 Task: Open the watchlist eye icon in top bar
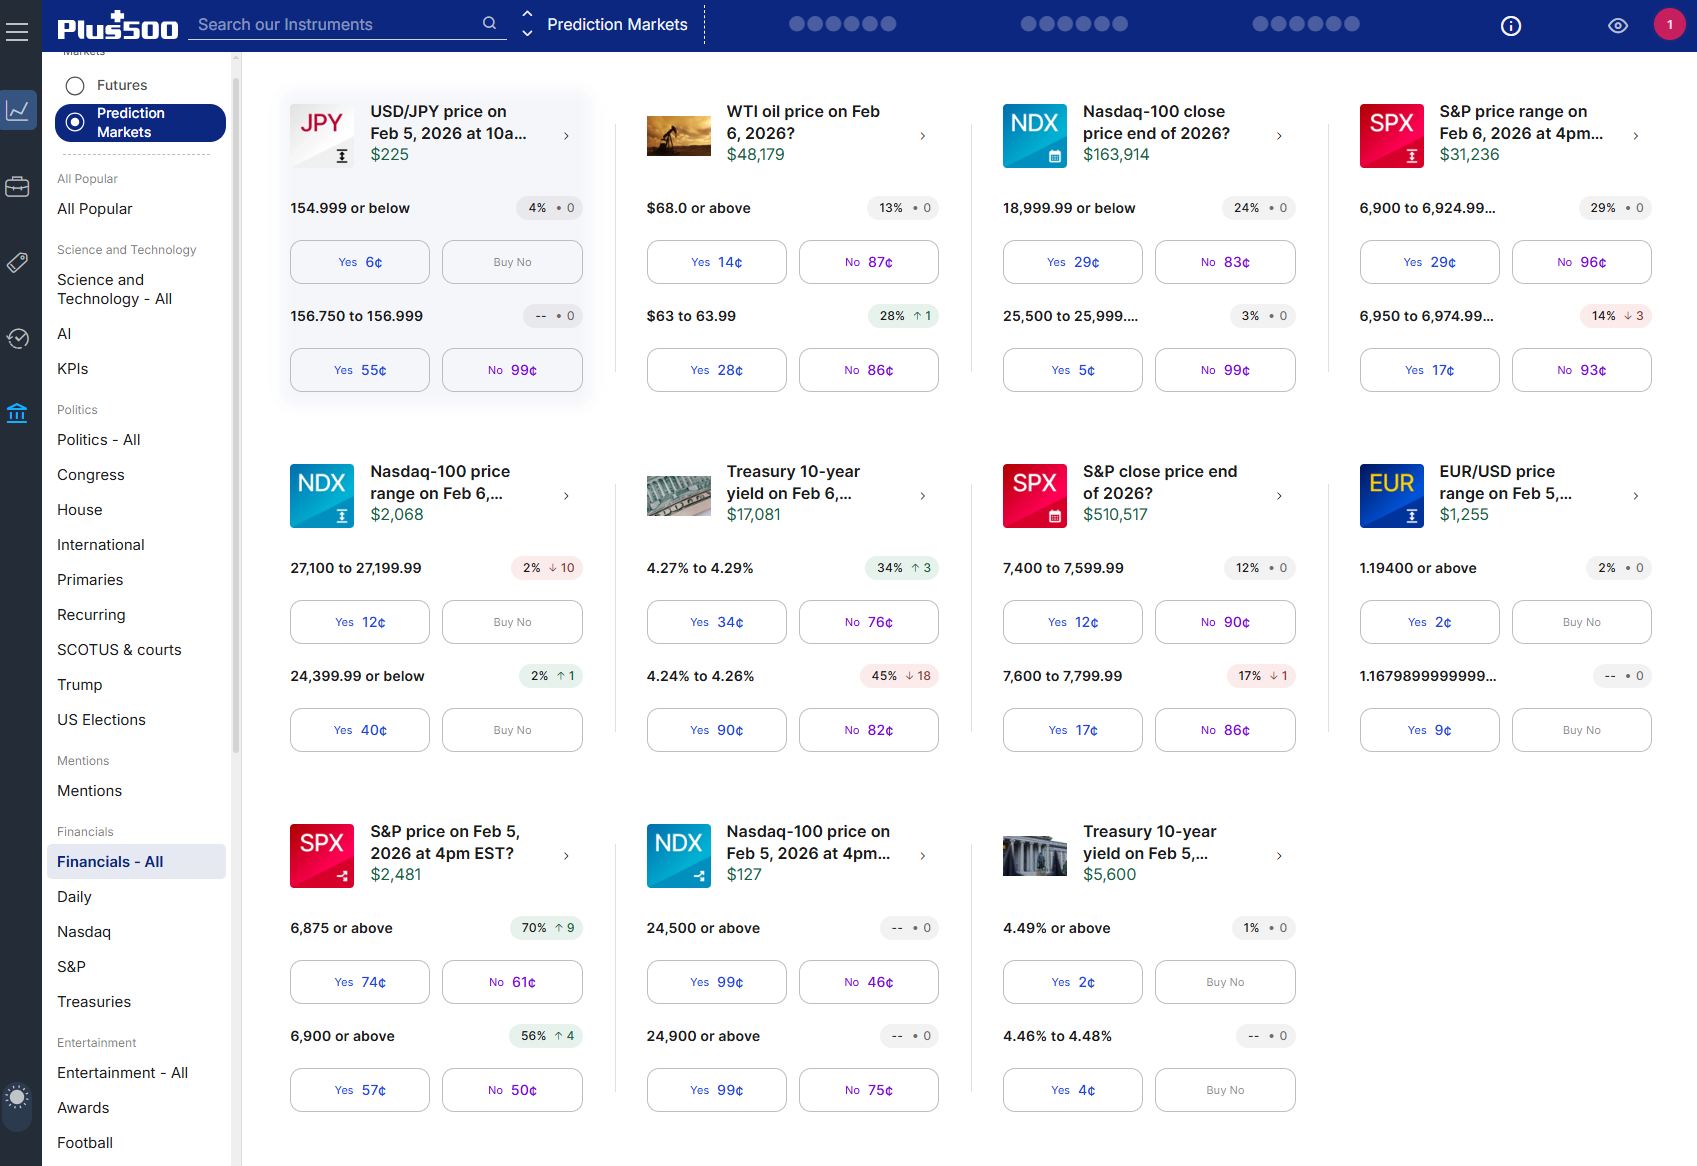click(x=1618, y=25)
